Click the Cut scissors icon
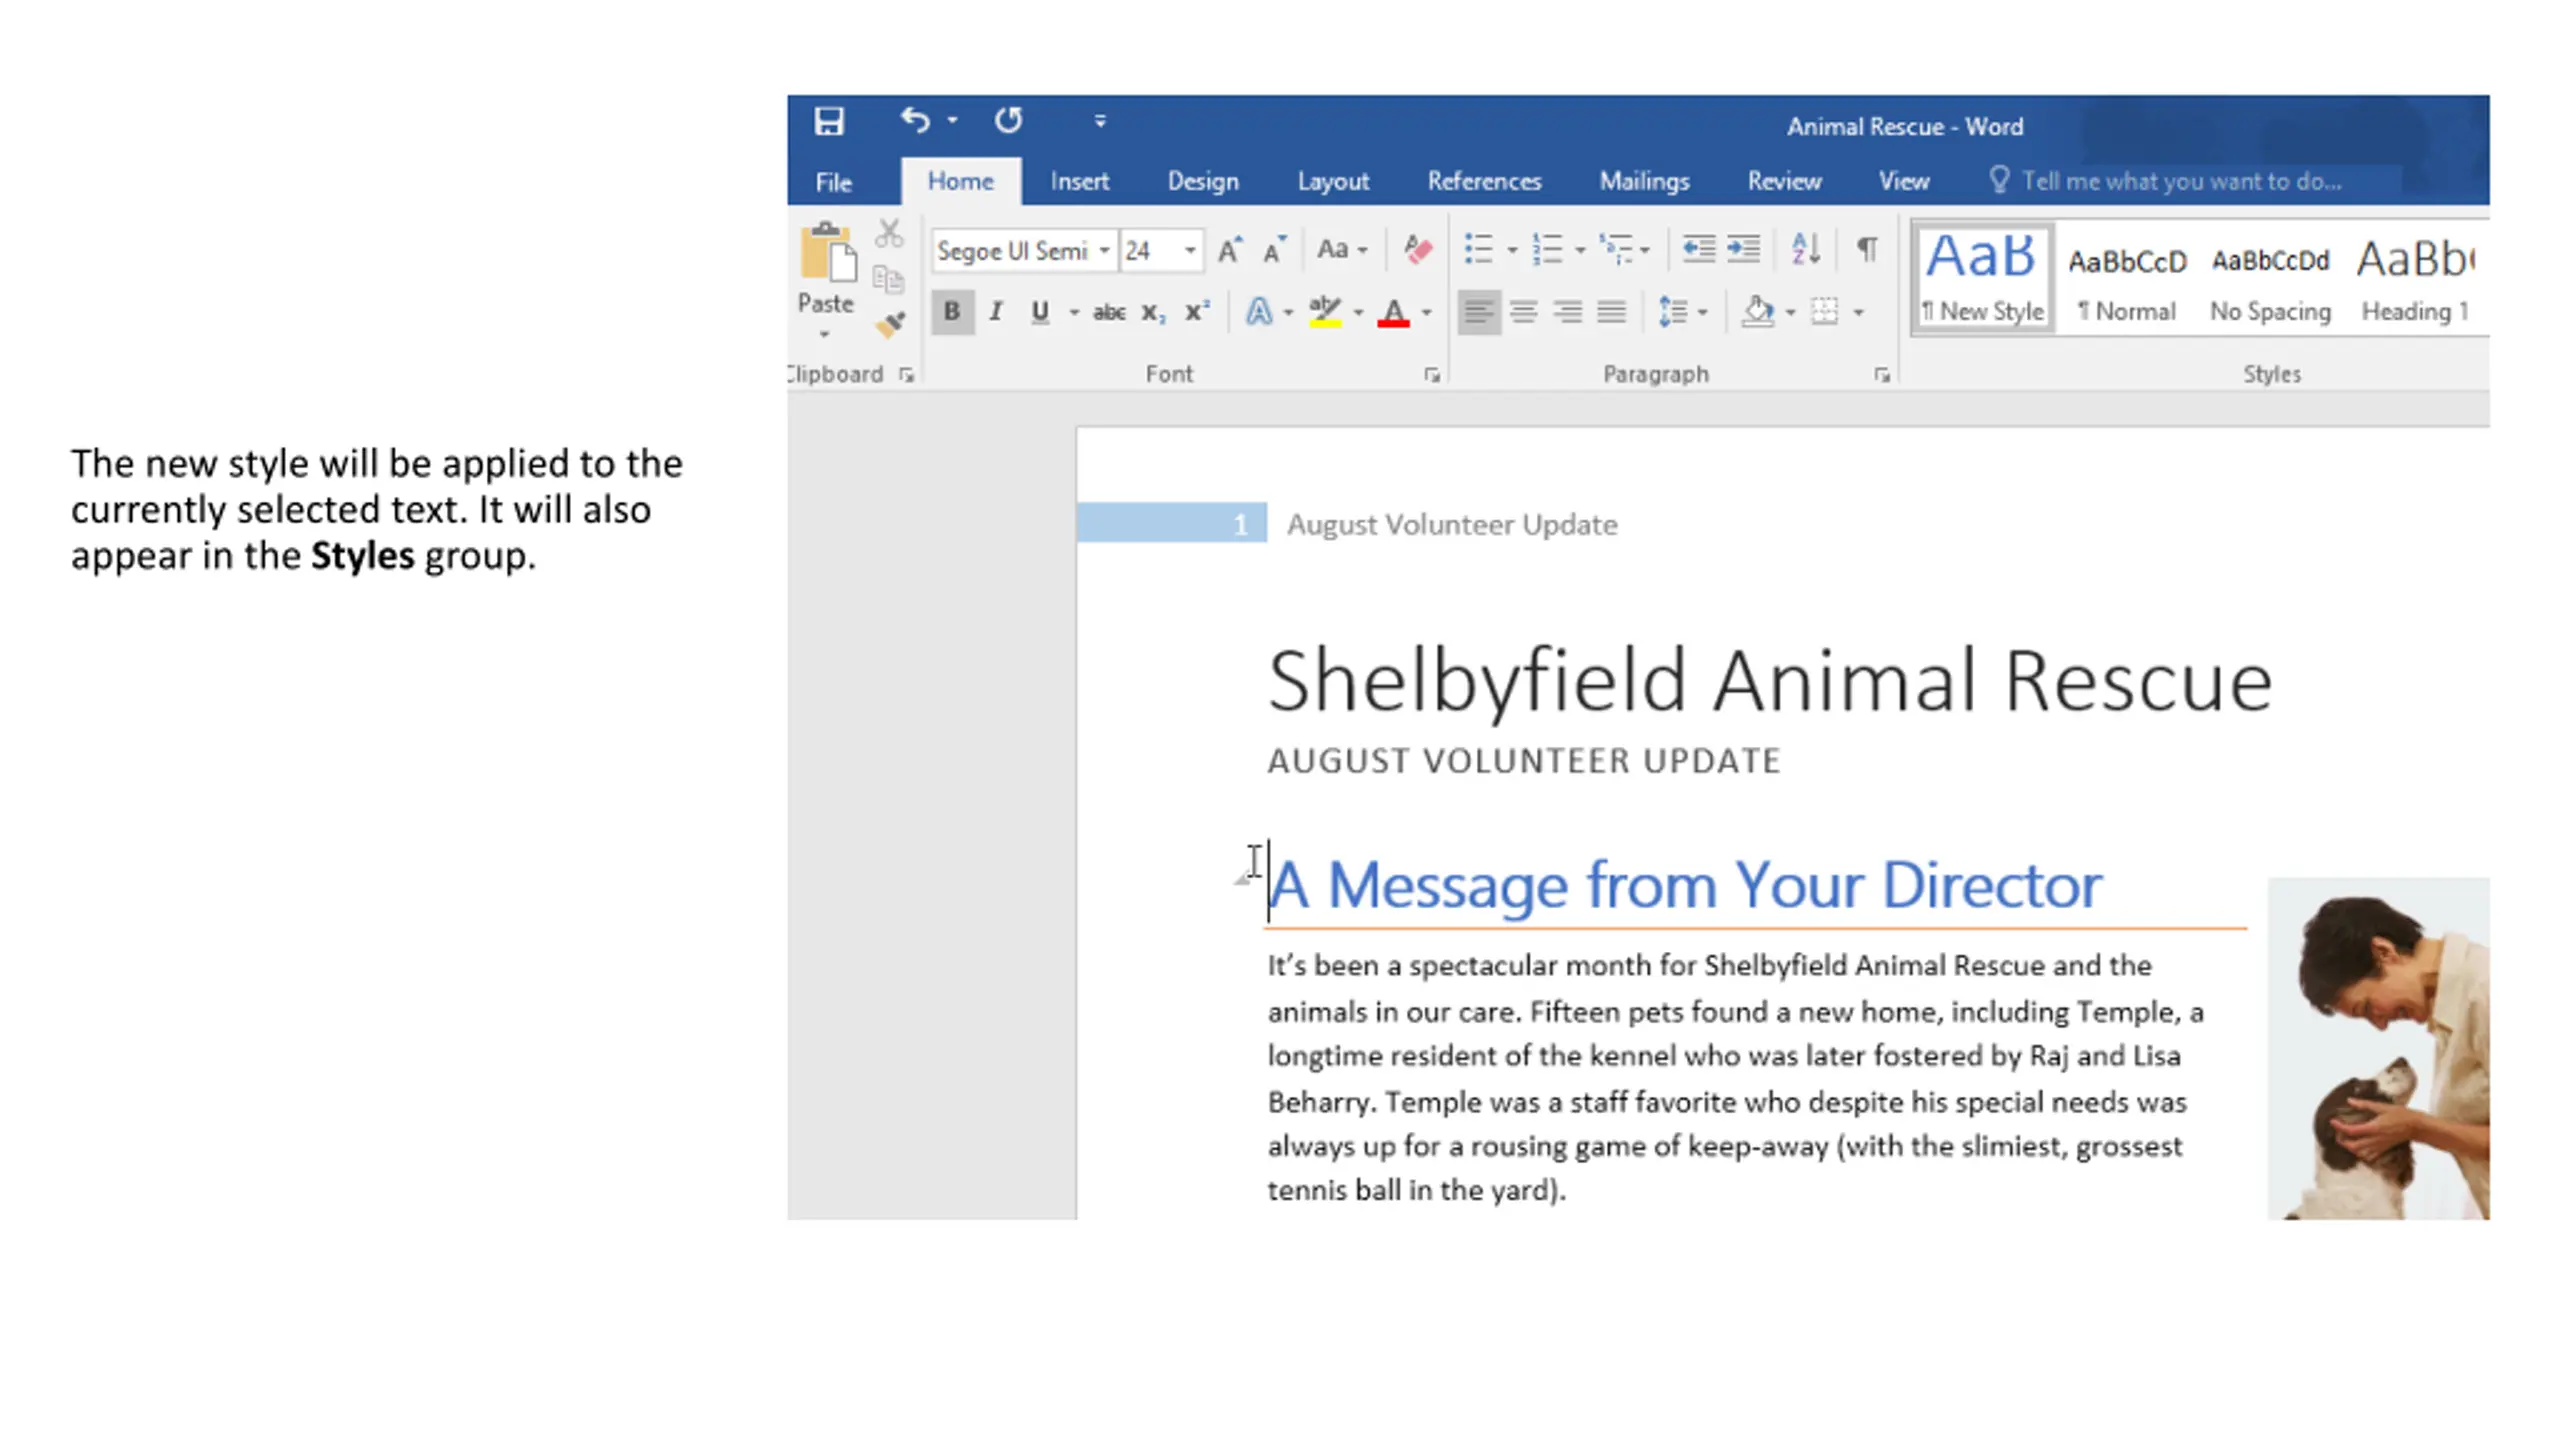 tap(889, 233)
